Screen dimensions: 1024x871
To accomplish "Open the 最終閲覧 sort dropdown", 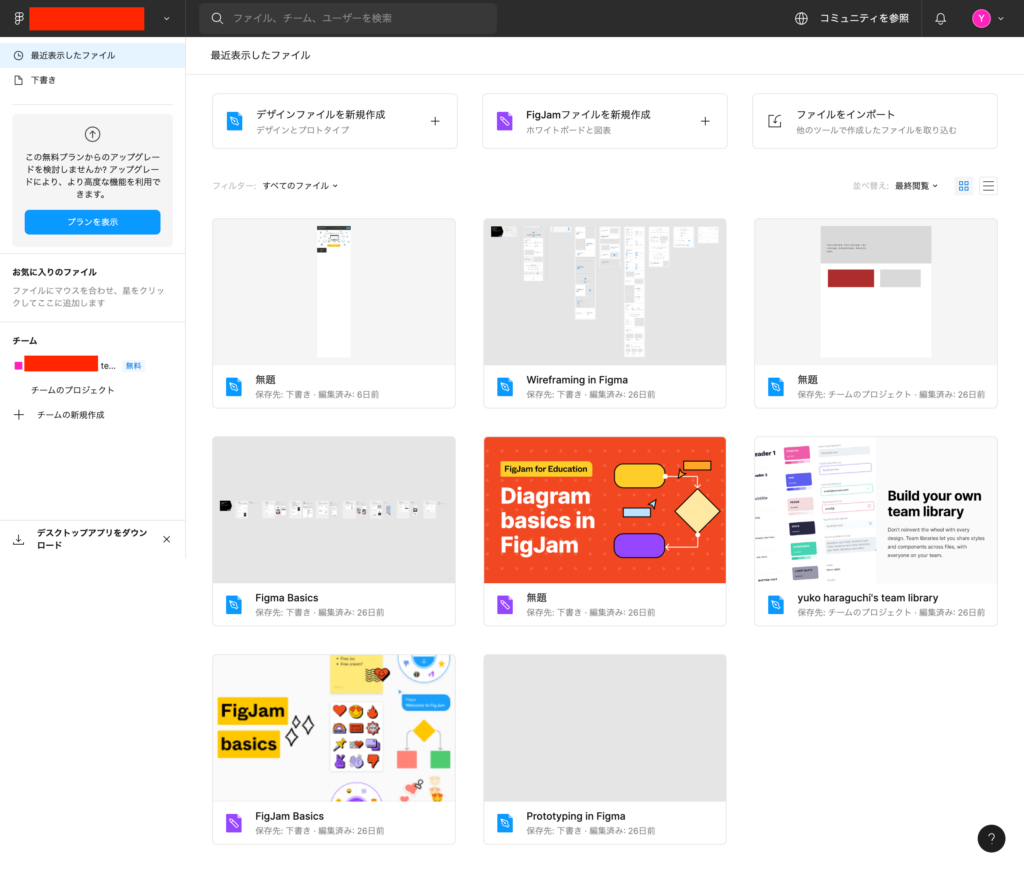I will tap(916, 186).
